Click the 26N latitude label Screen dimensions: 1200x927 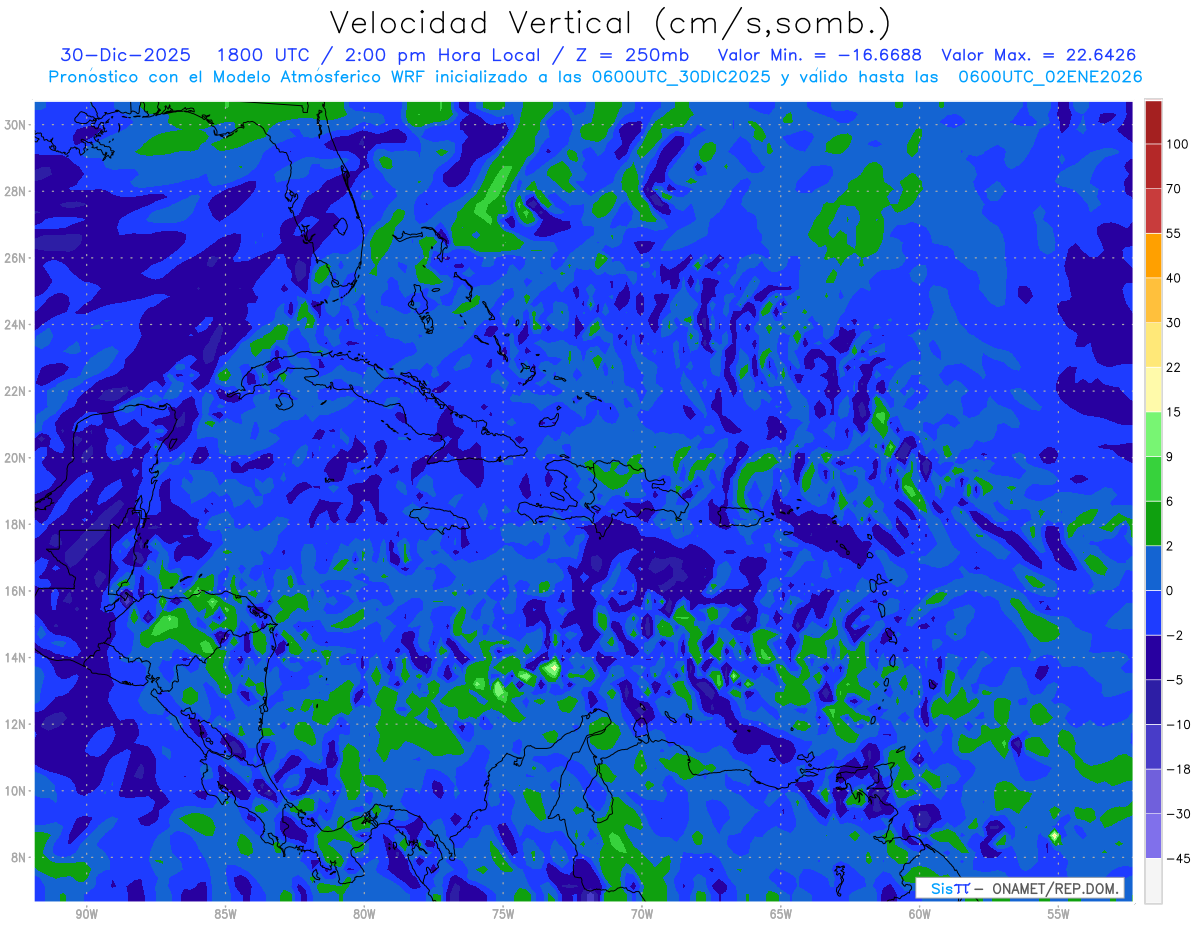[15, 258]
